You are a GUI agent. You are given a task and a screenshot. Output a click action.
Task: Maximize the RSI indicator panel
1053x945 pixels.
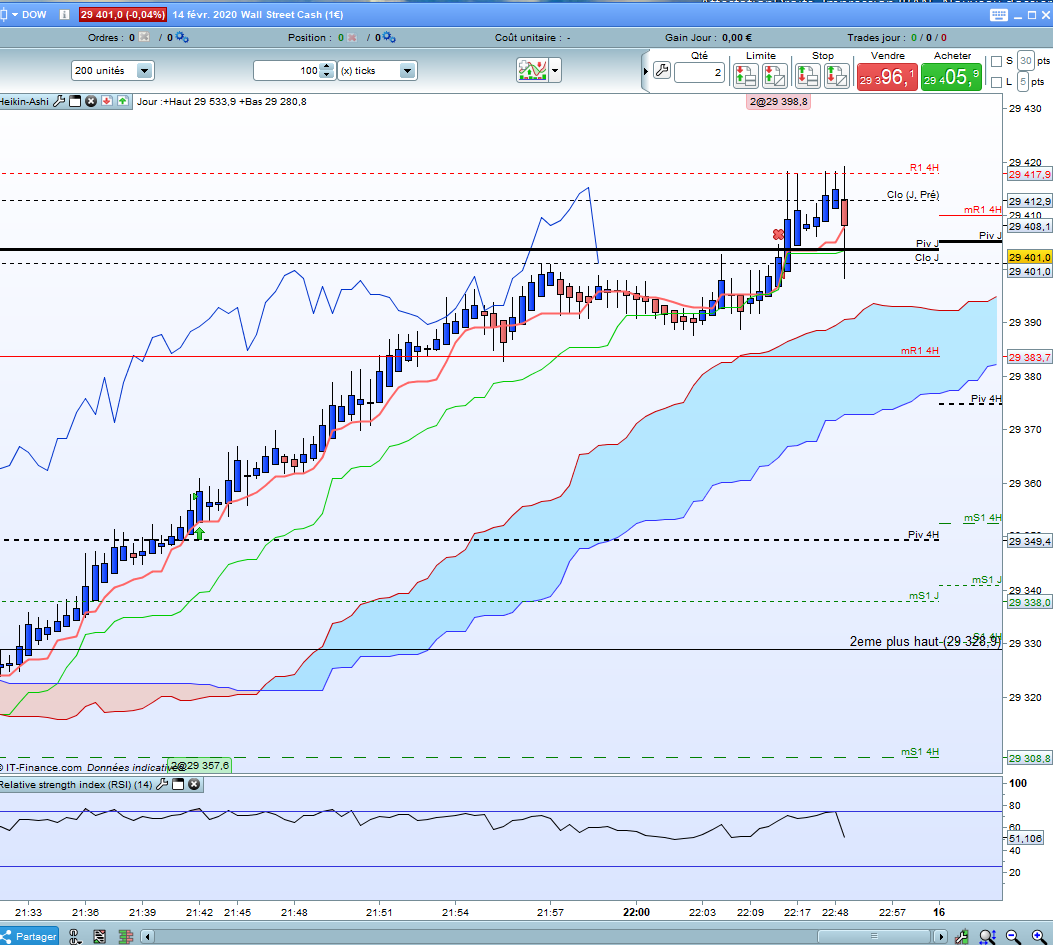pyautogui.click(x=178, y=784)
